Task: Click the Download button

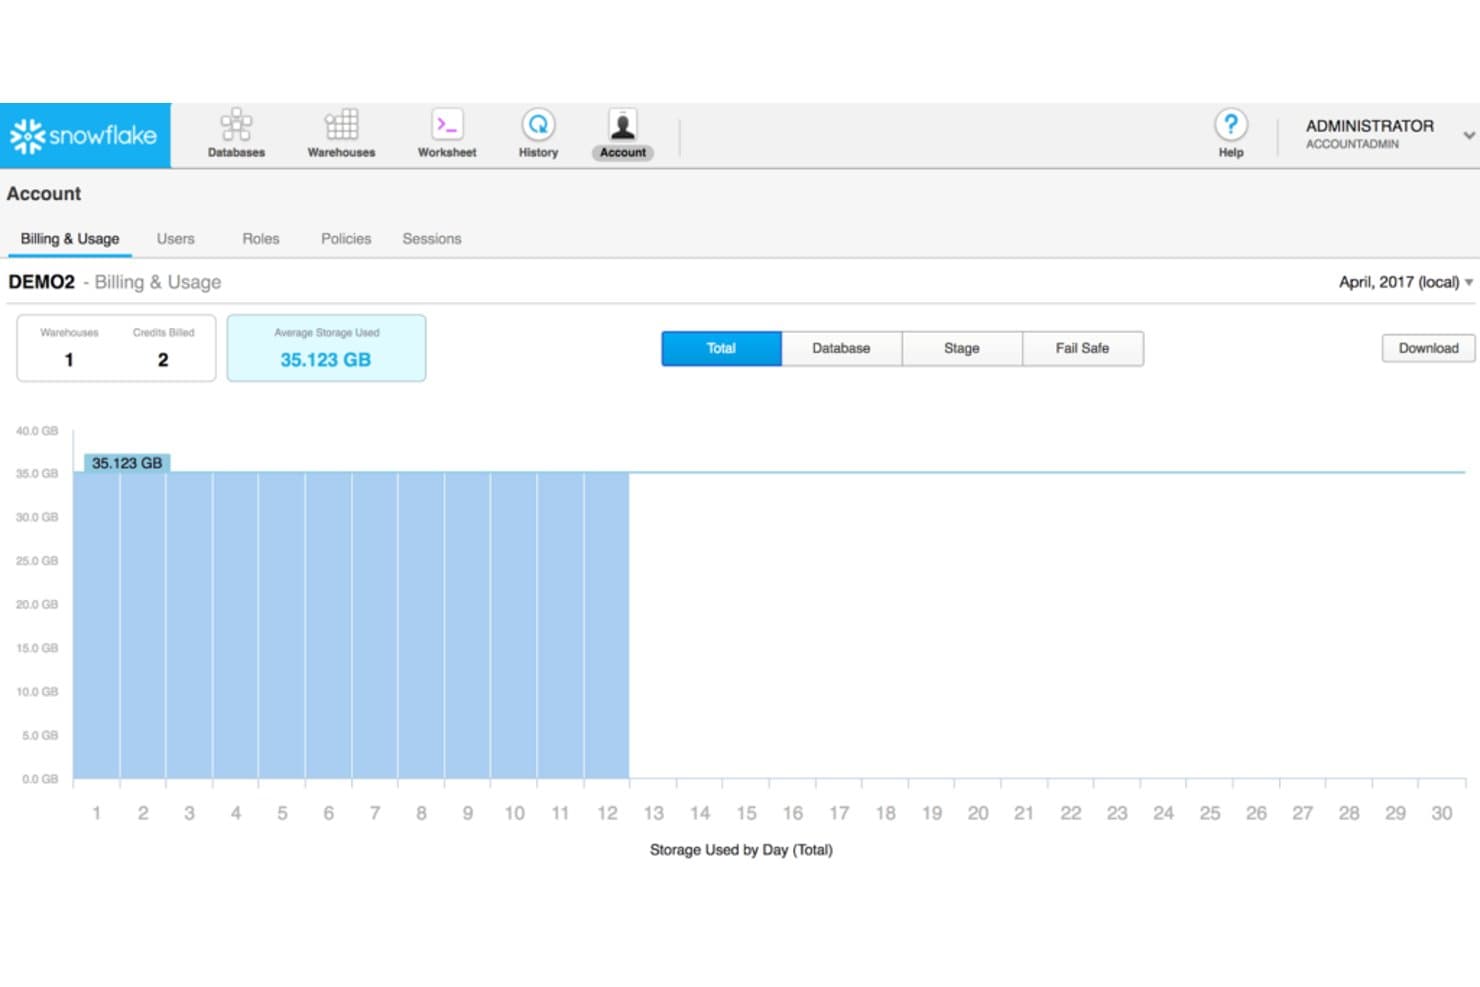Action: (x=1428, y=348)
